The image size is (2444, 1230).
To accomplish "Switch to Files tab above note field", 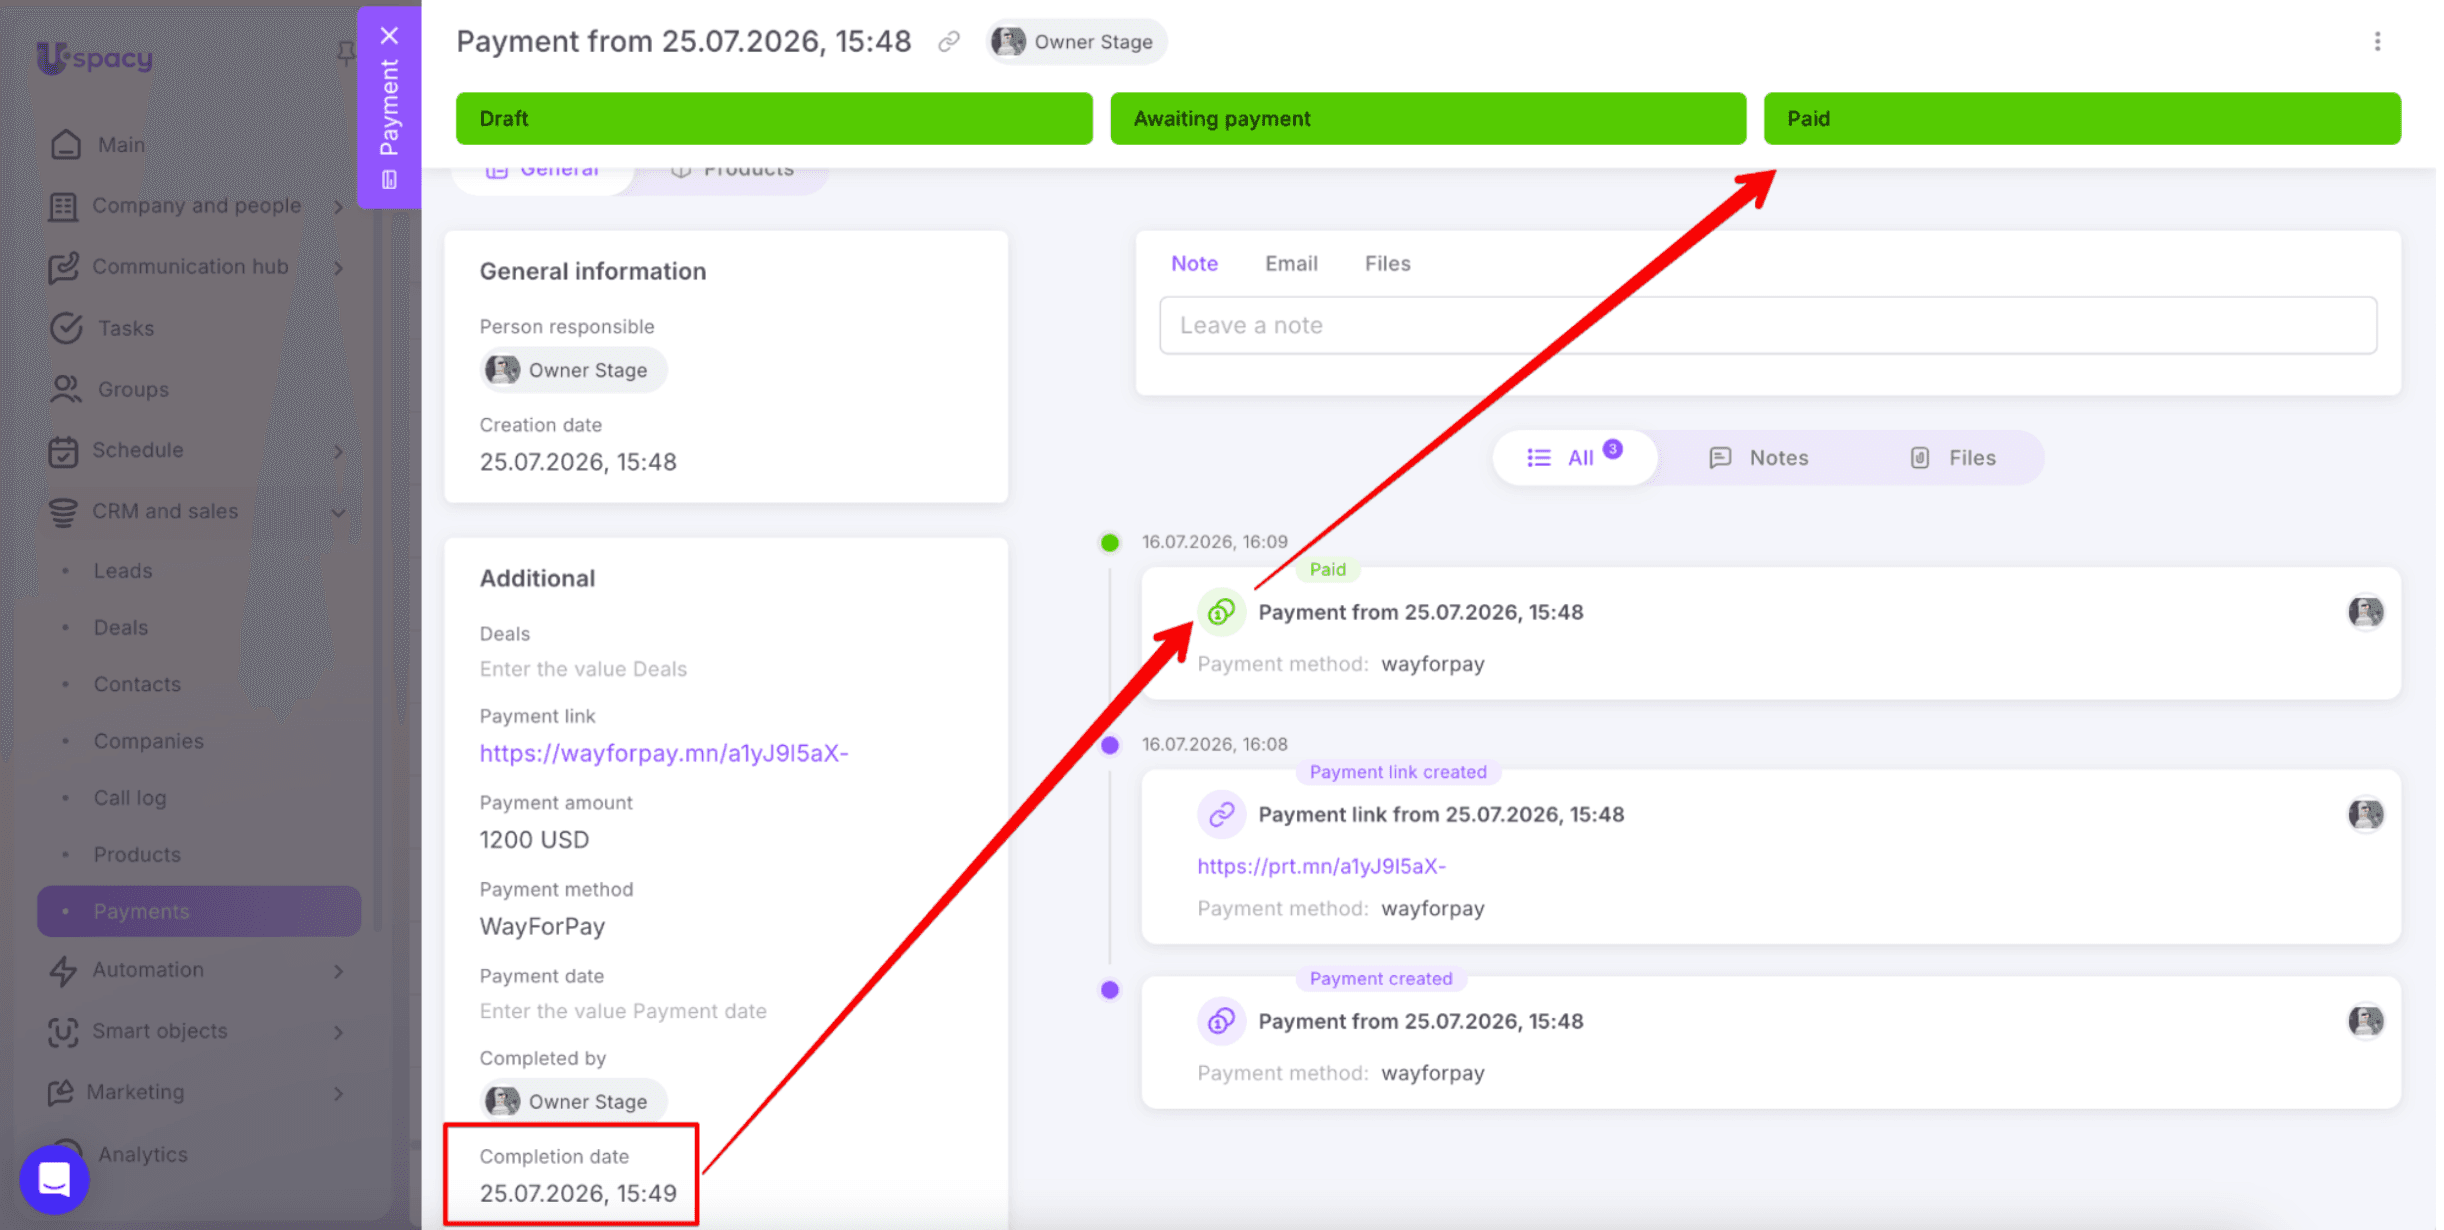I will tap(1387, 264).
